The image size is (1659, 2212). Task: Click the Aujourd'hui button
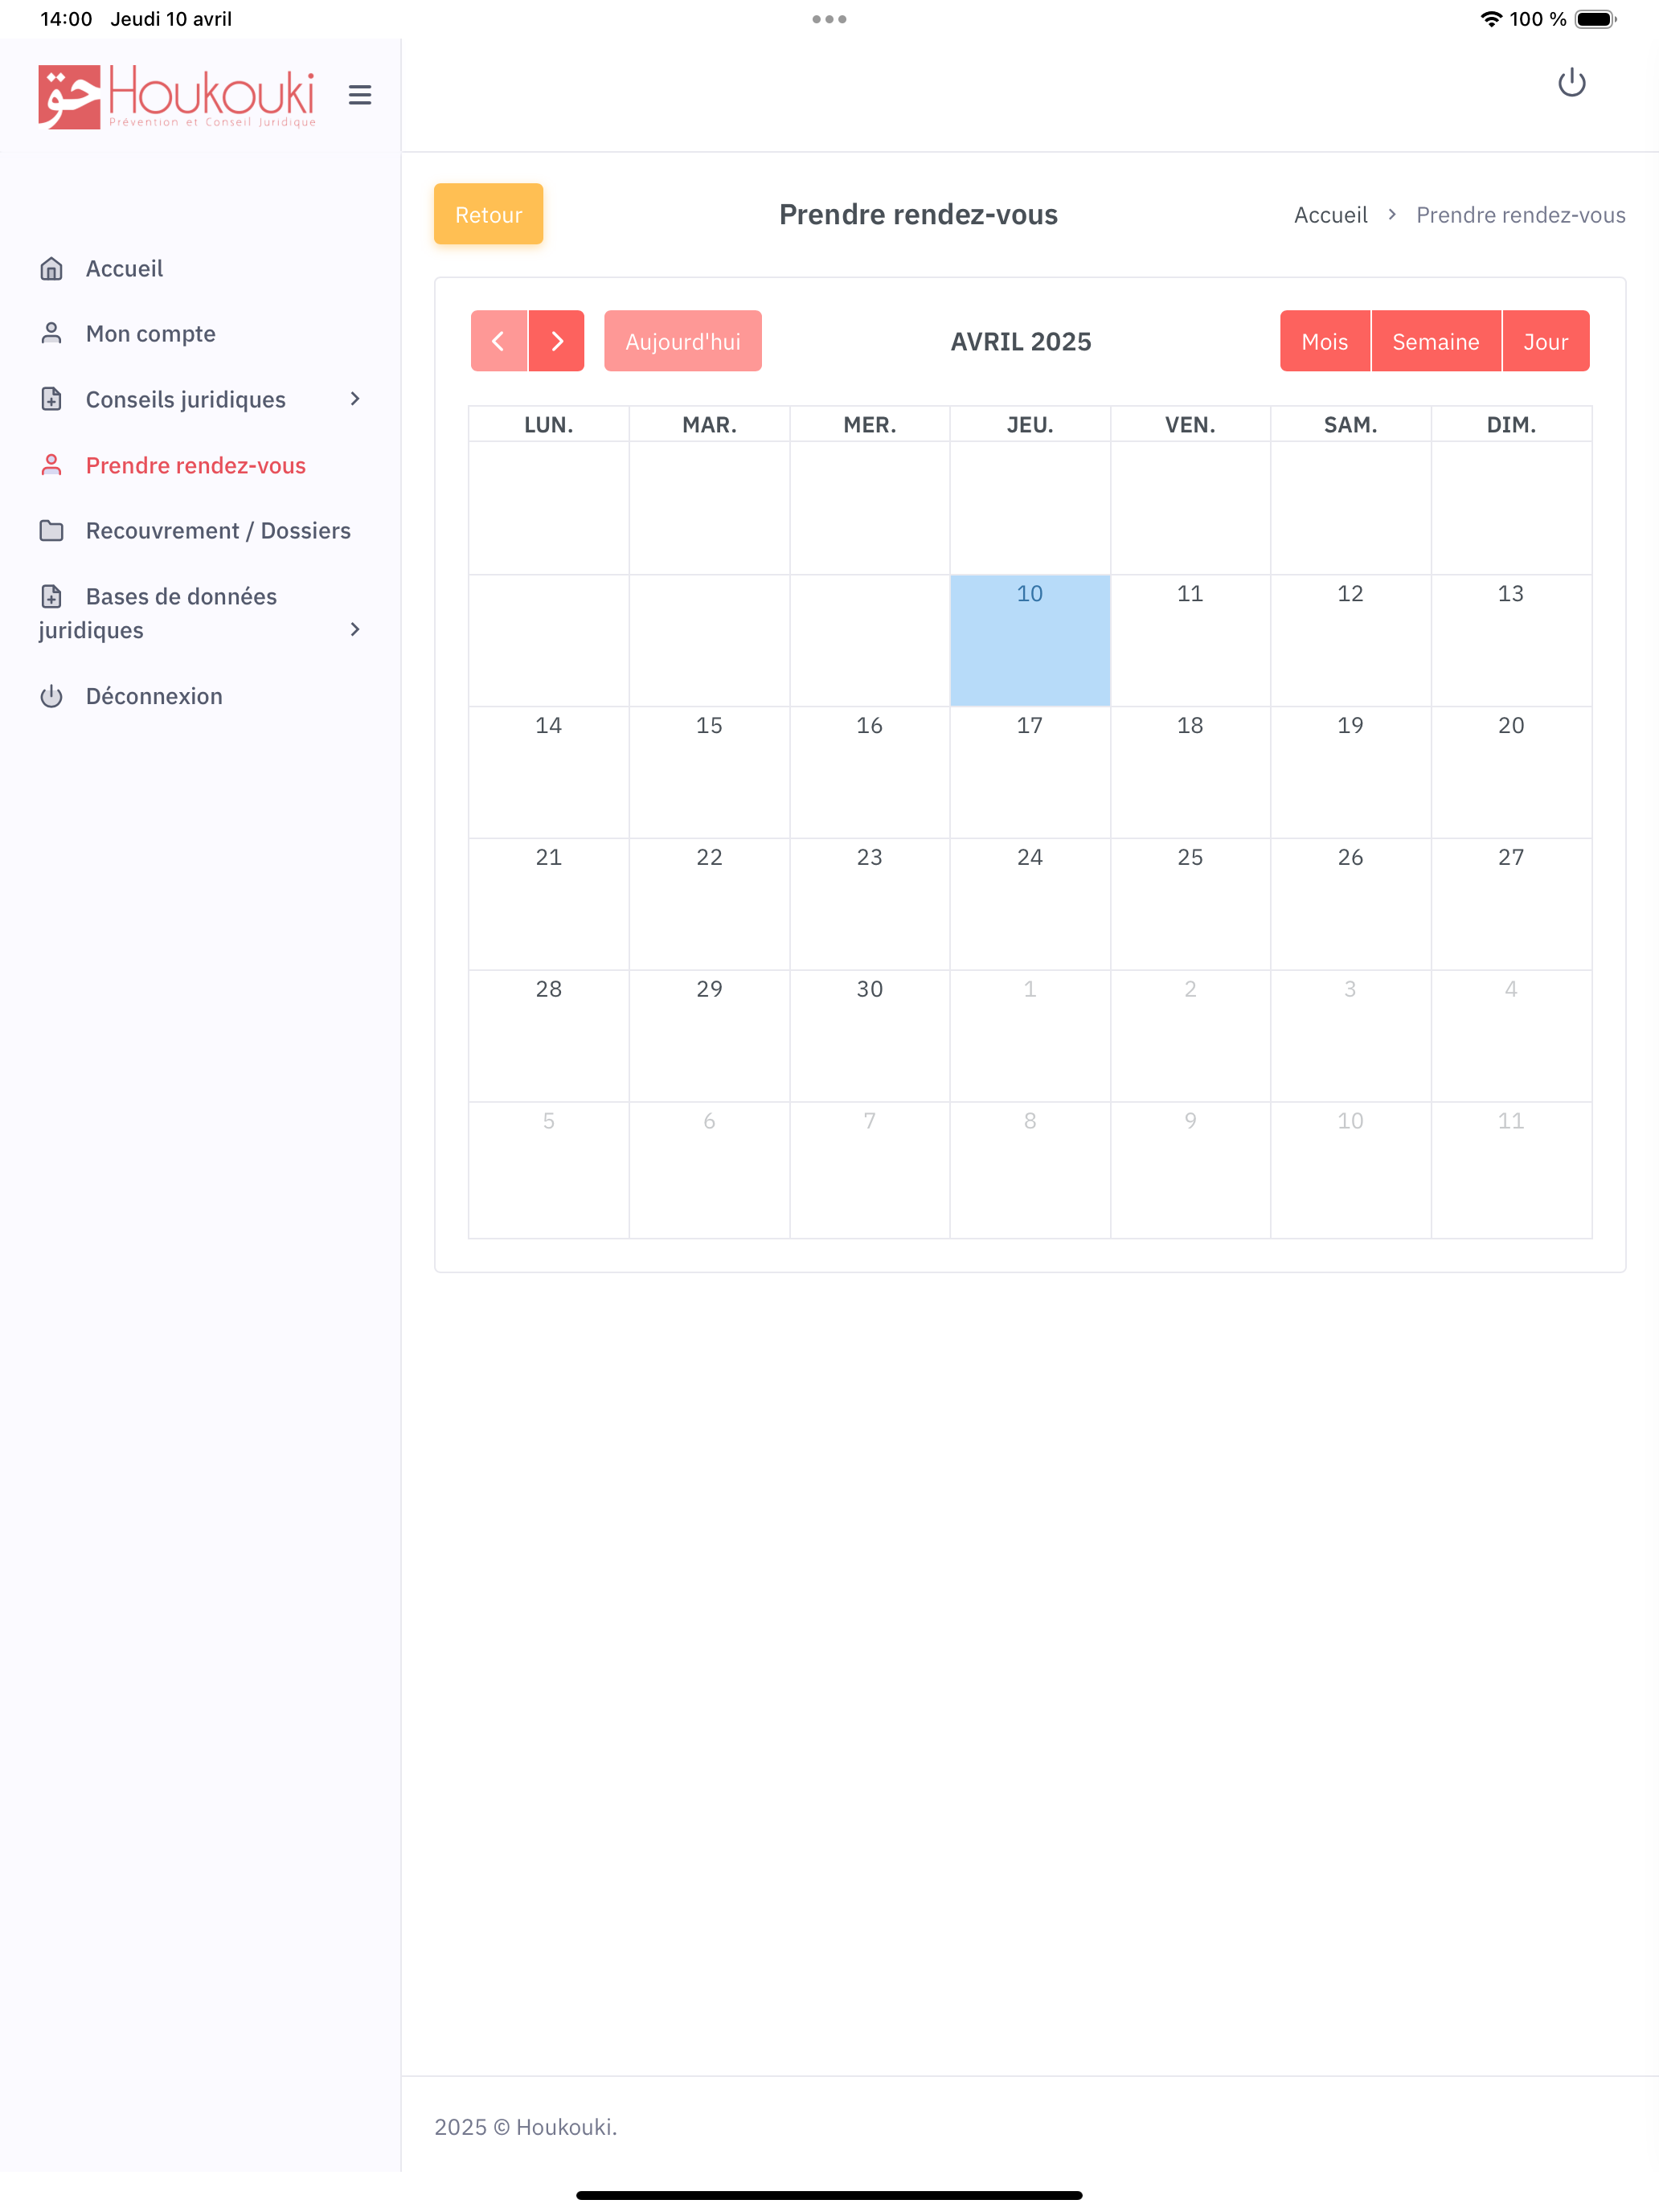click(683, 341)
